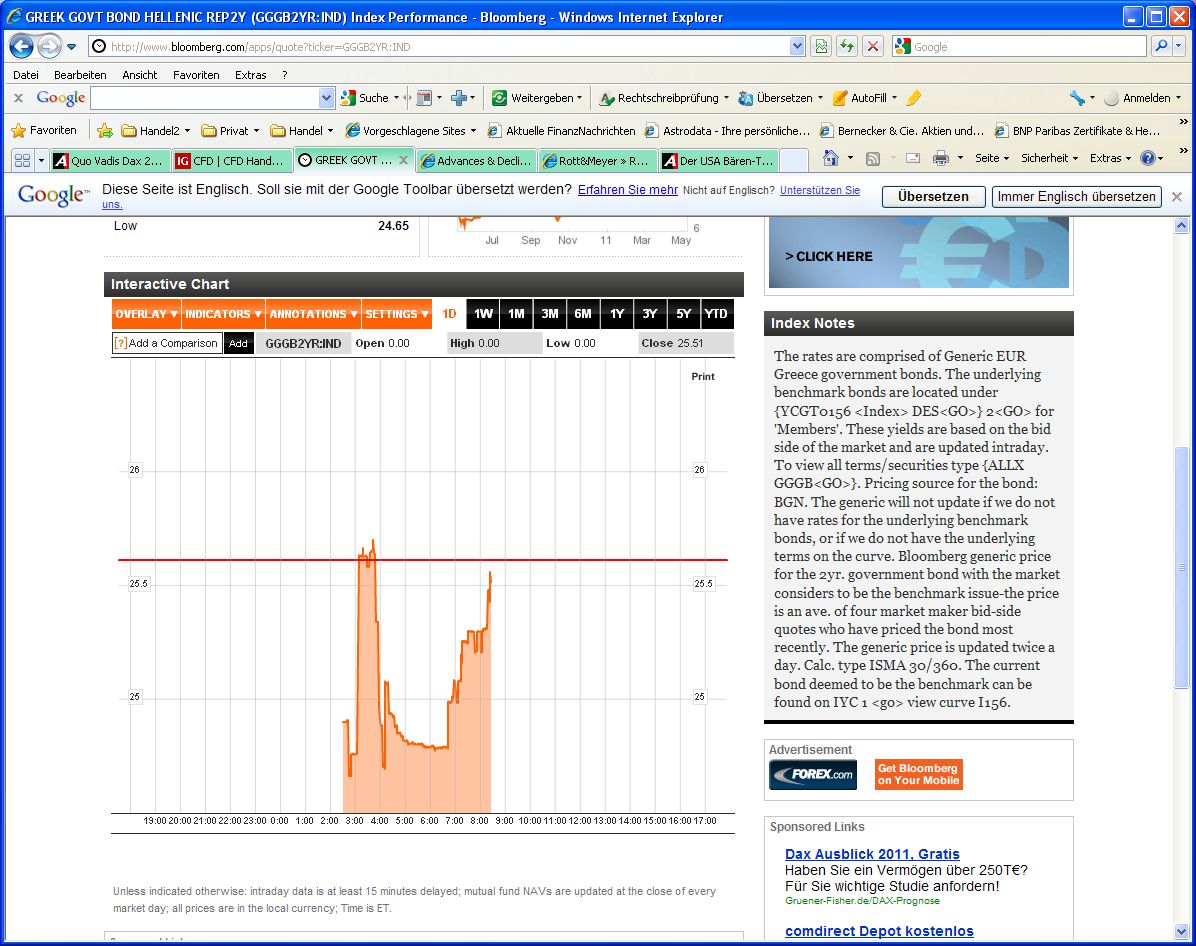Screen dimensions: 1196x946
Task: Close the GREEK GOVT tab
Action: click(403, 159)
